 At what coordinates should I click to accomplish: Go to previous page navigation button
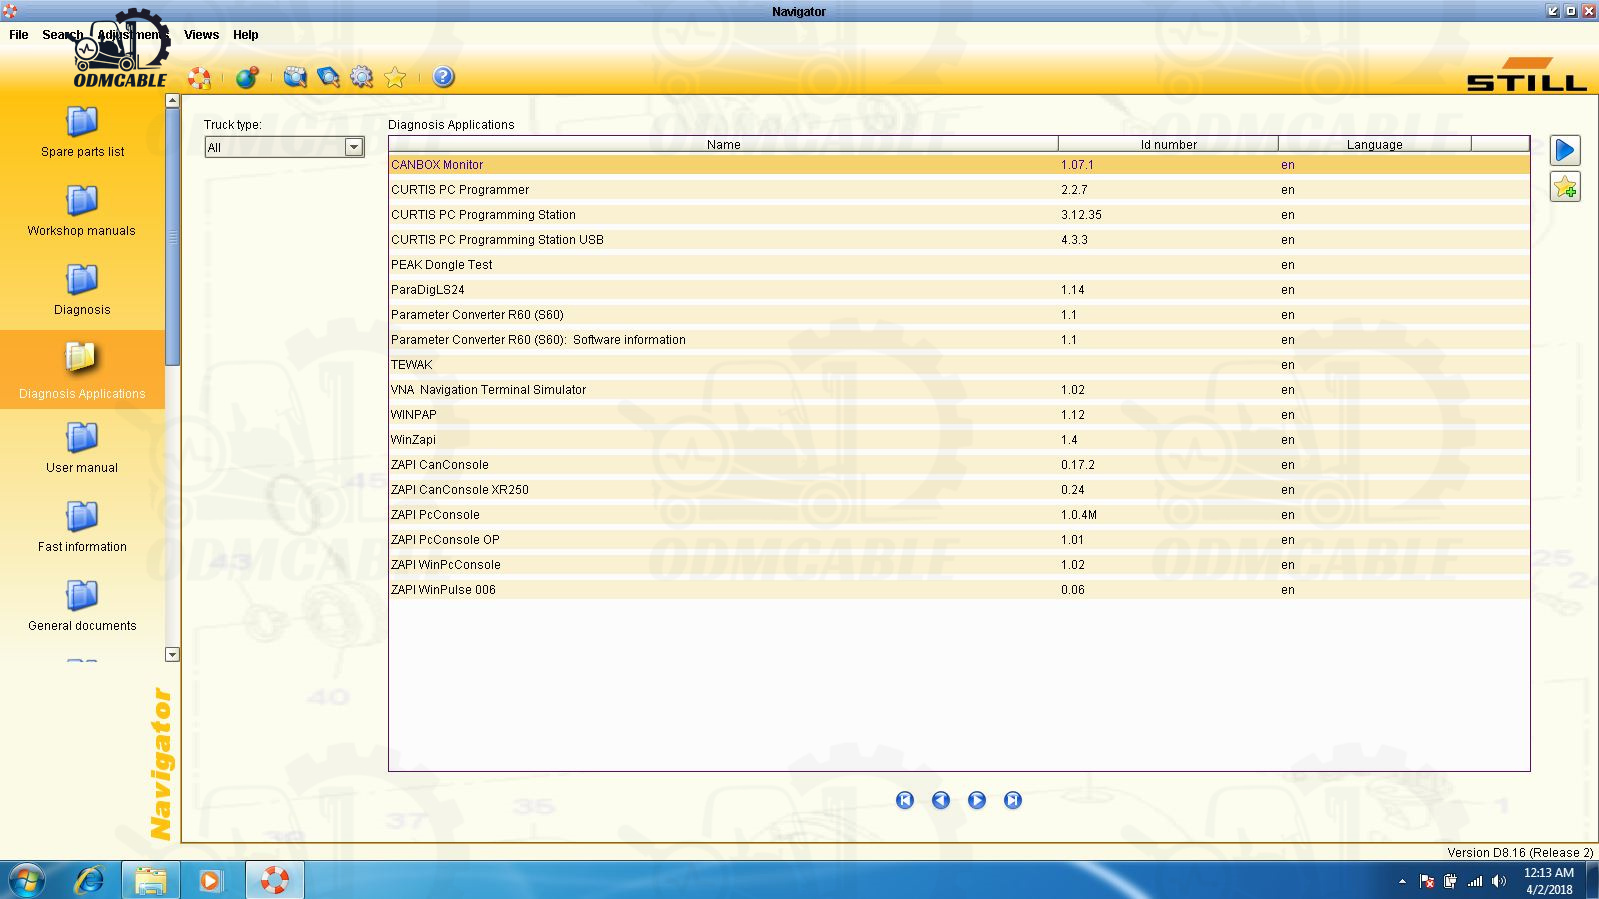(941, 800)
